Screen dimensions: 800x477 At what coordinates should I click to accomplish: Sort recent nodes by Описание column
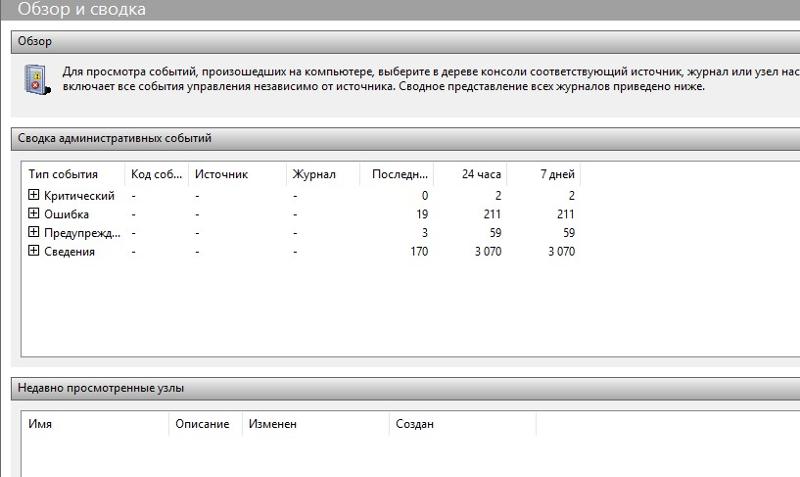click(x=205, y=424)
